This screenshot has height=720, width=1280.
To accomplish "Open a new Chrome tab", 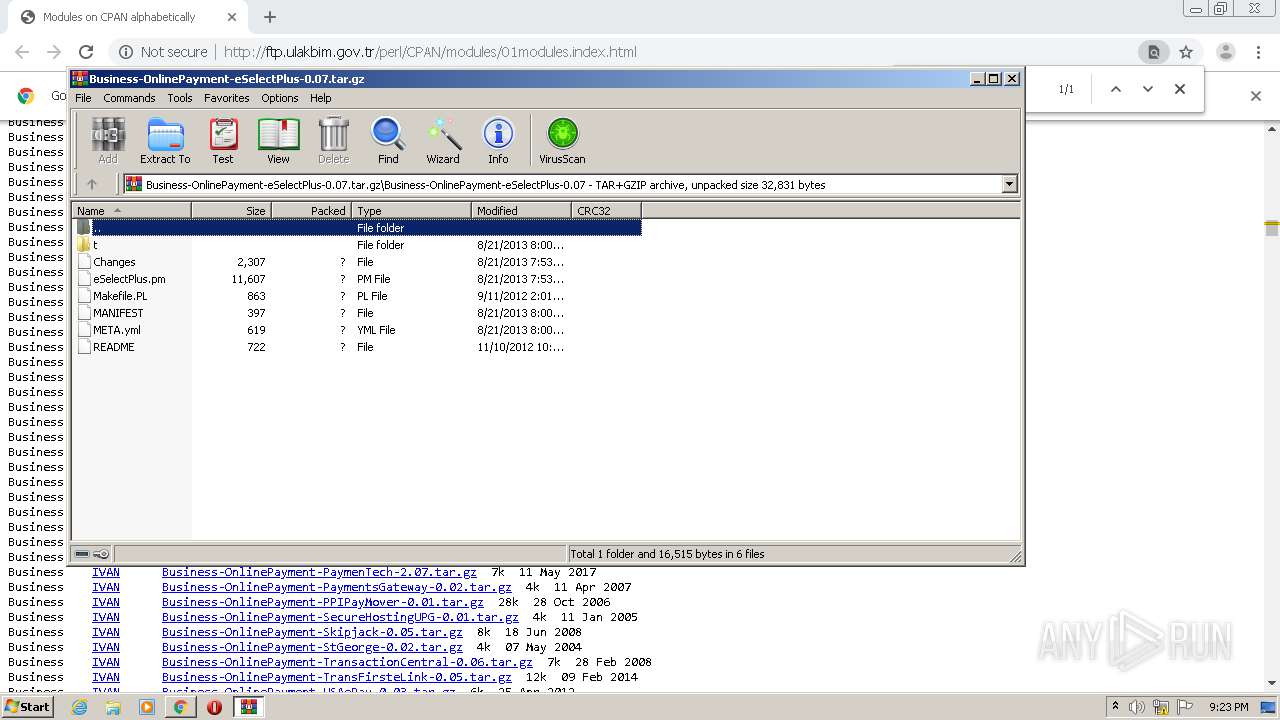I will 270,17.
